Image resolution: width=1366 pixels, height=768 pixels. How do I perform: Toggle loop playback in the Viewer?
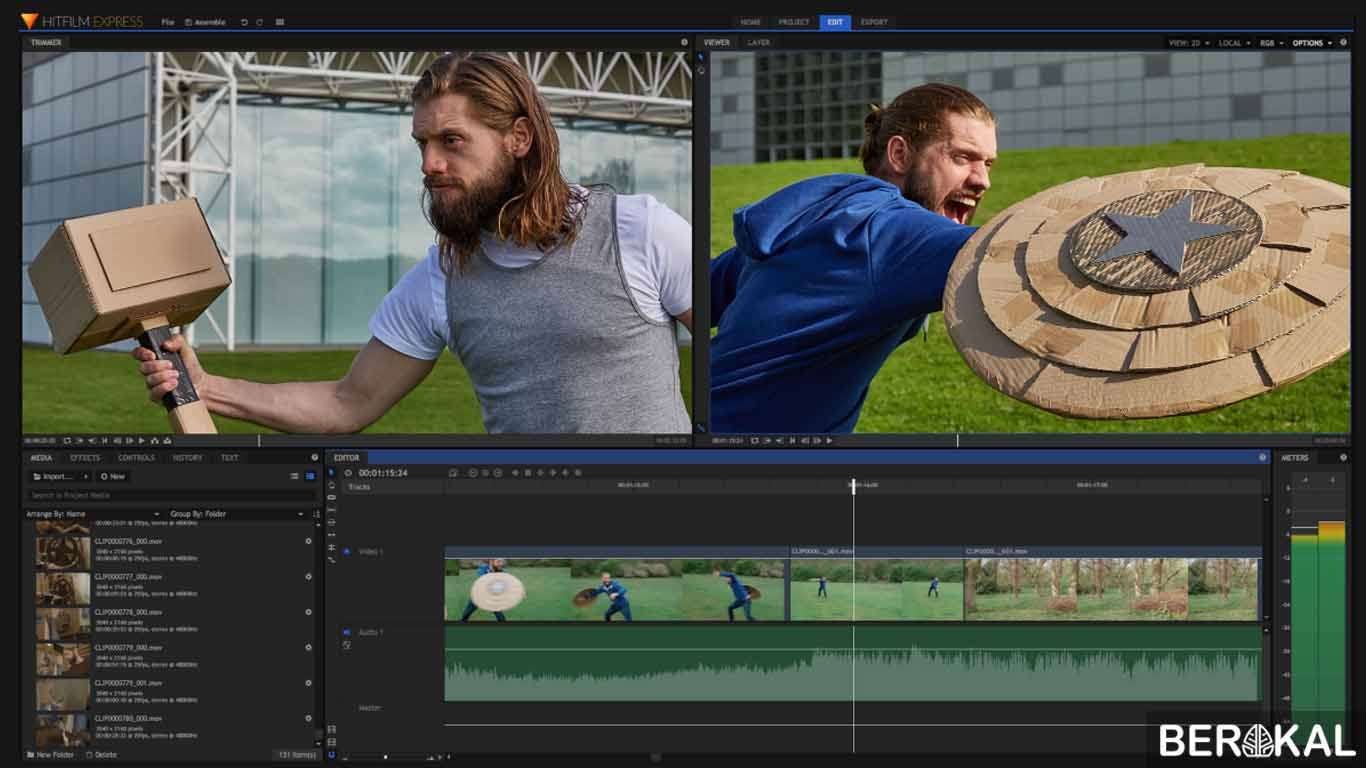tap(755, 440)
